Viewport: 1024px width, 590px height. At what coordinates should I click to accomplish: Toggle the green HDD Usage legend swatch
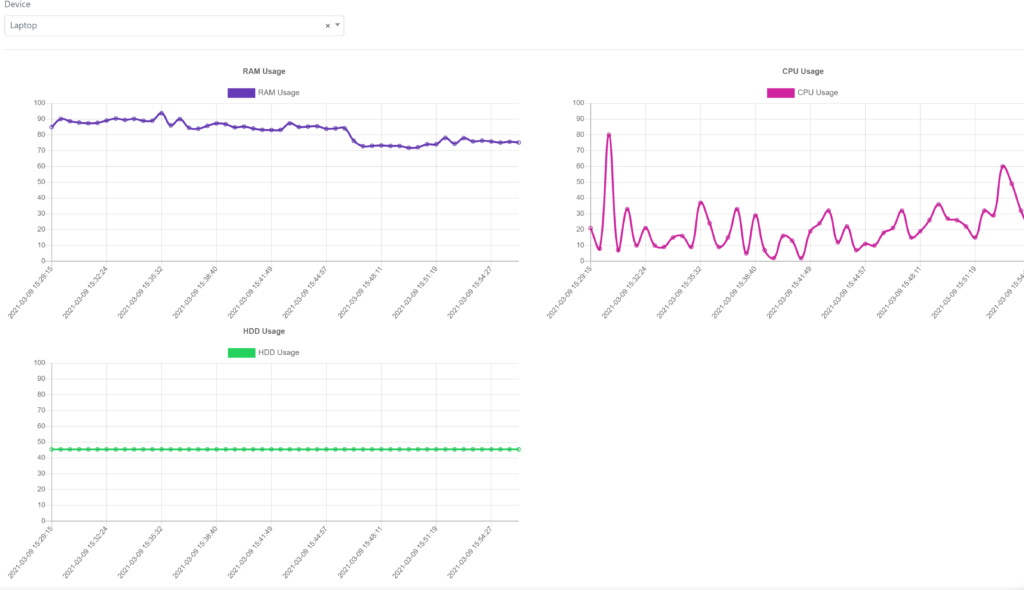[241, 353]
